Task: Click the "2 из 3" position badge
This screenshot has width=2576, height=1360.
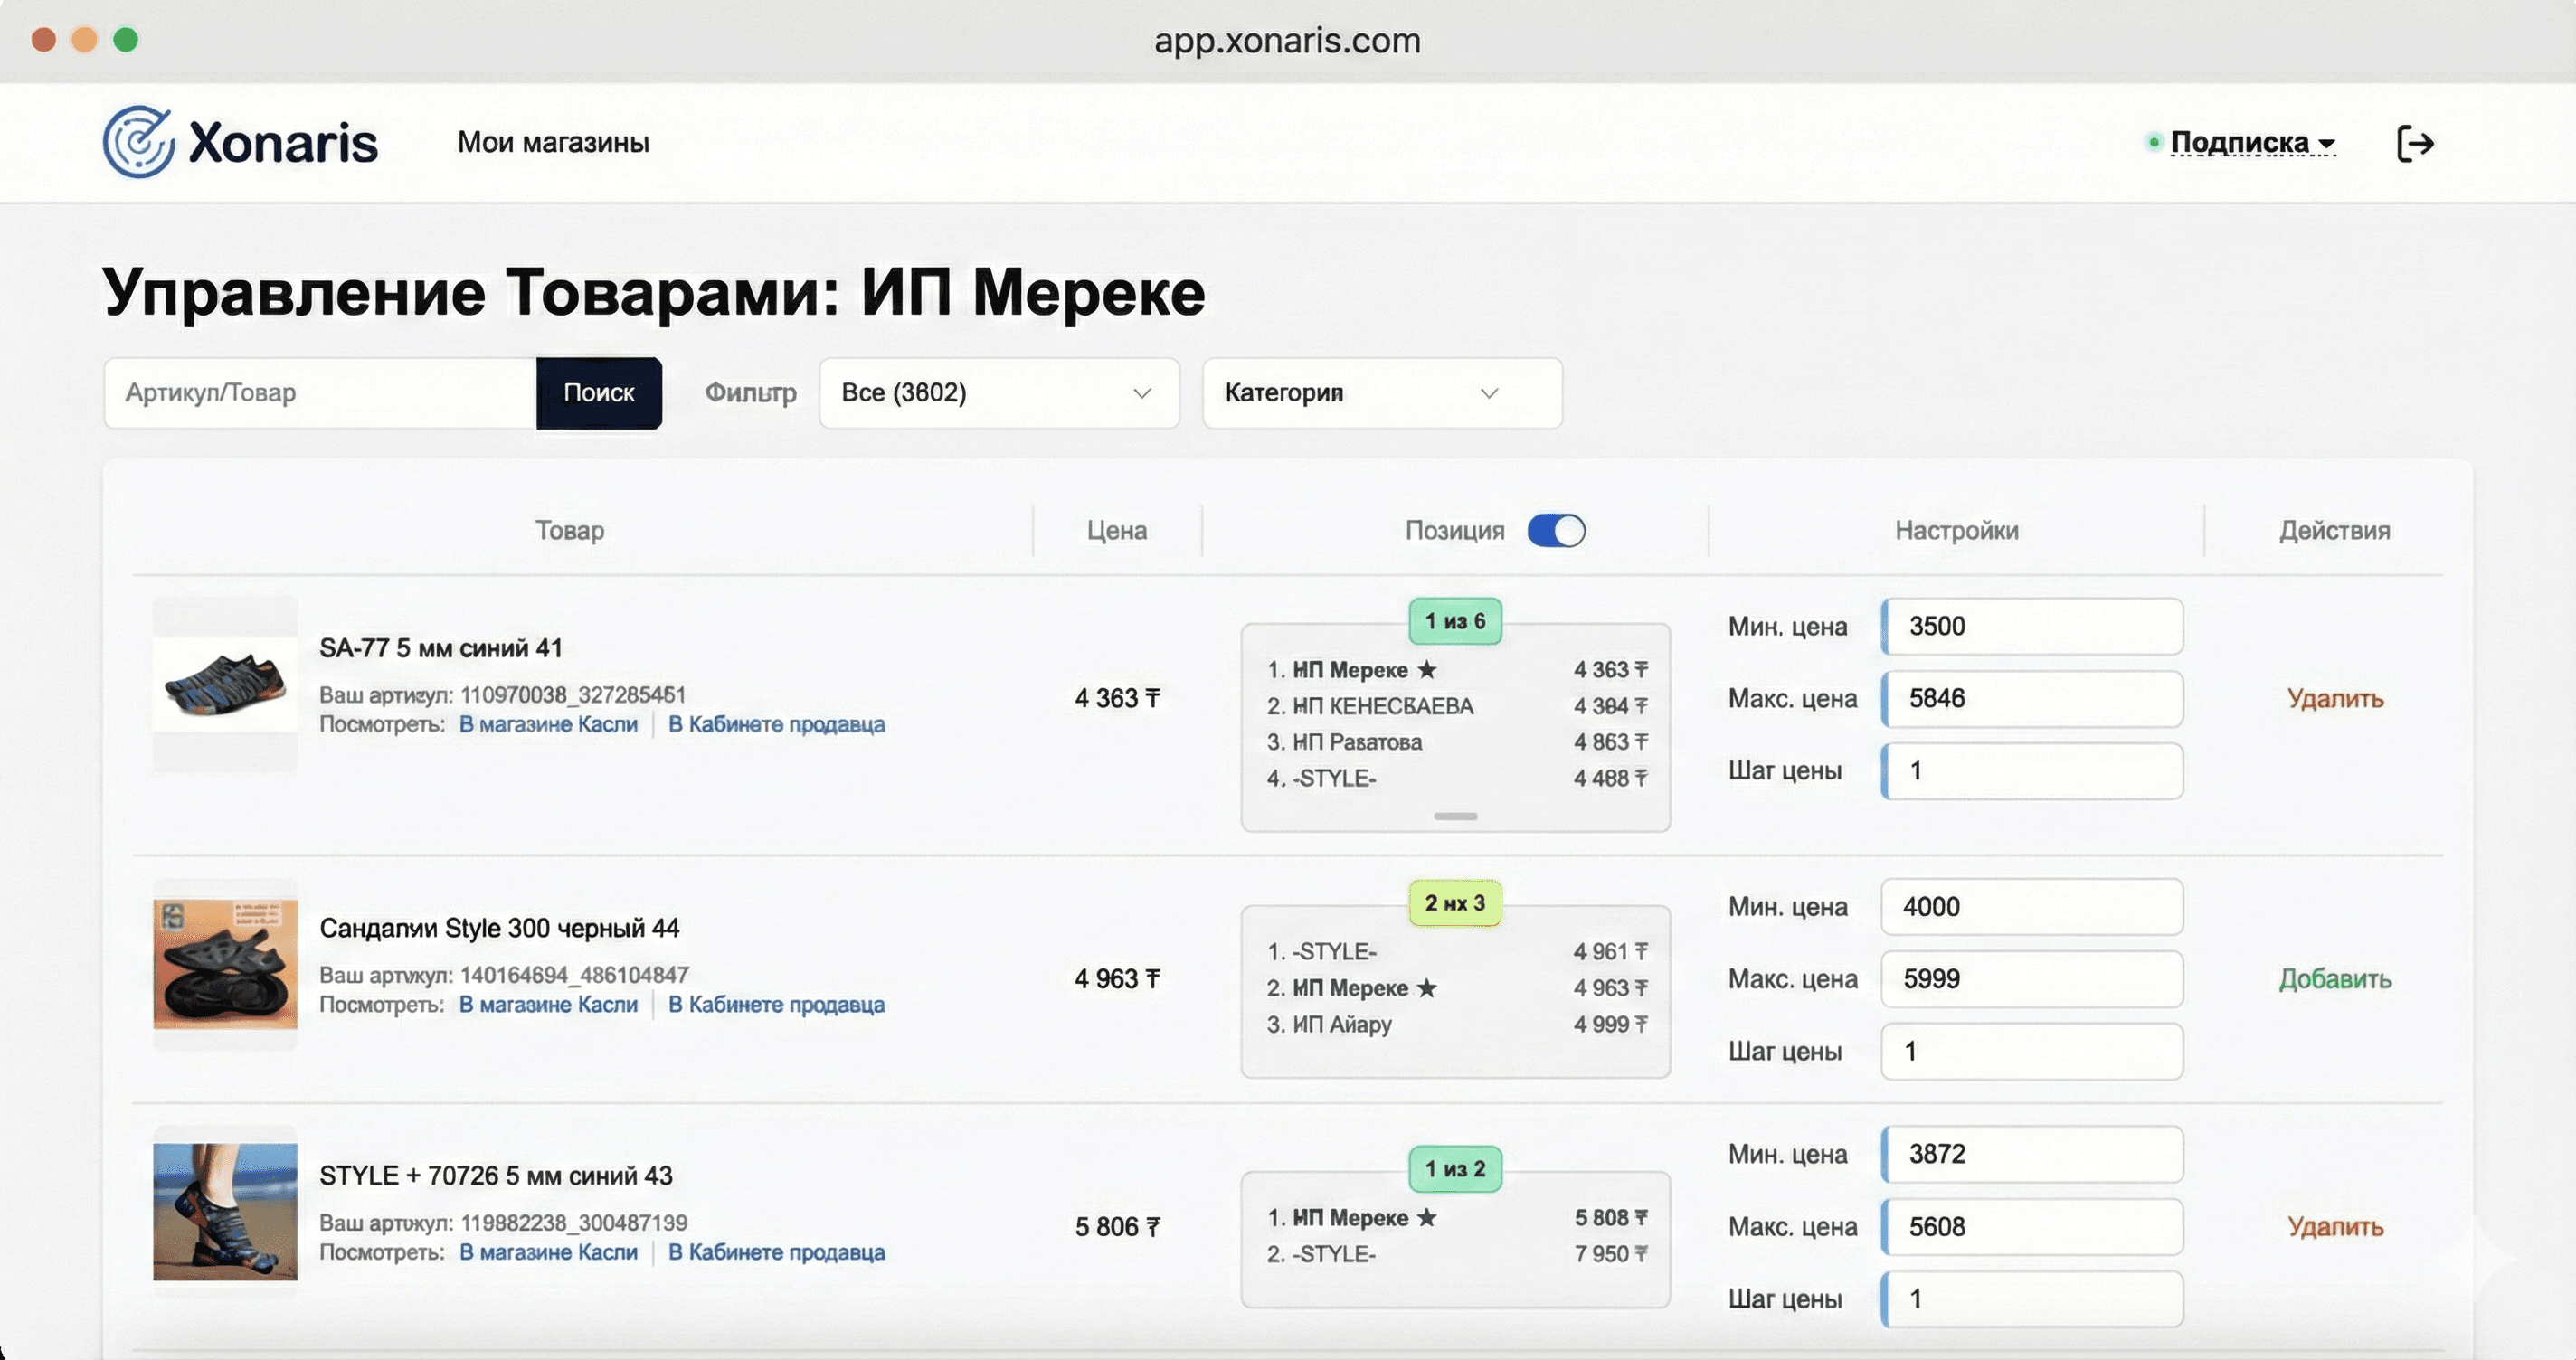Action: coord(1455,903)
